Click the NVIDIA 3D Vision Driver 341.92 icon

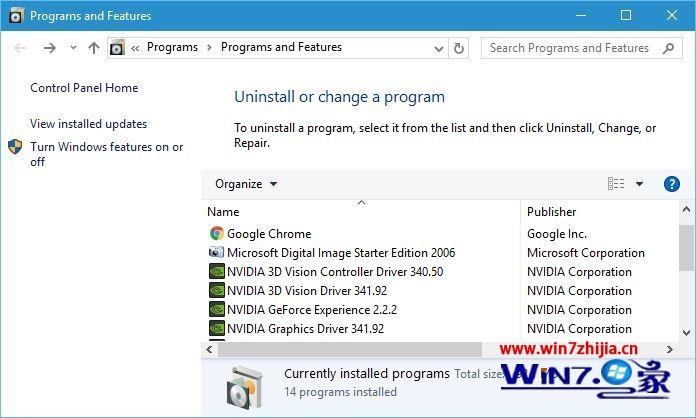pyautogui.click(x=217, y=290)
